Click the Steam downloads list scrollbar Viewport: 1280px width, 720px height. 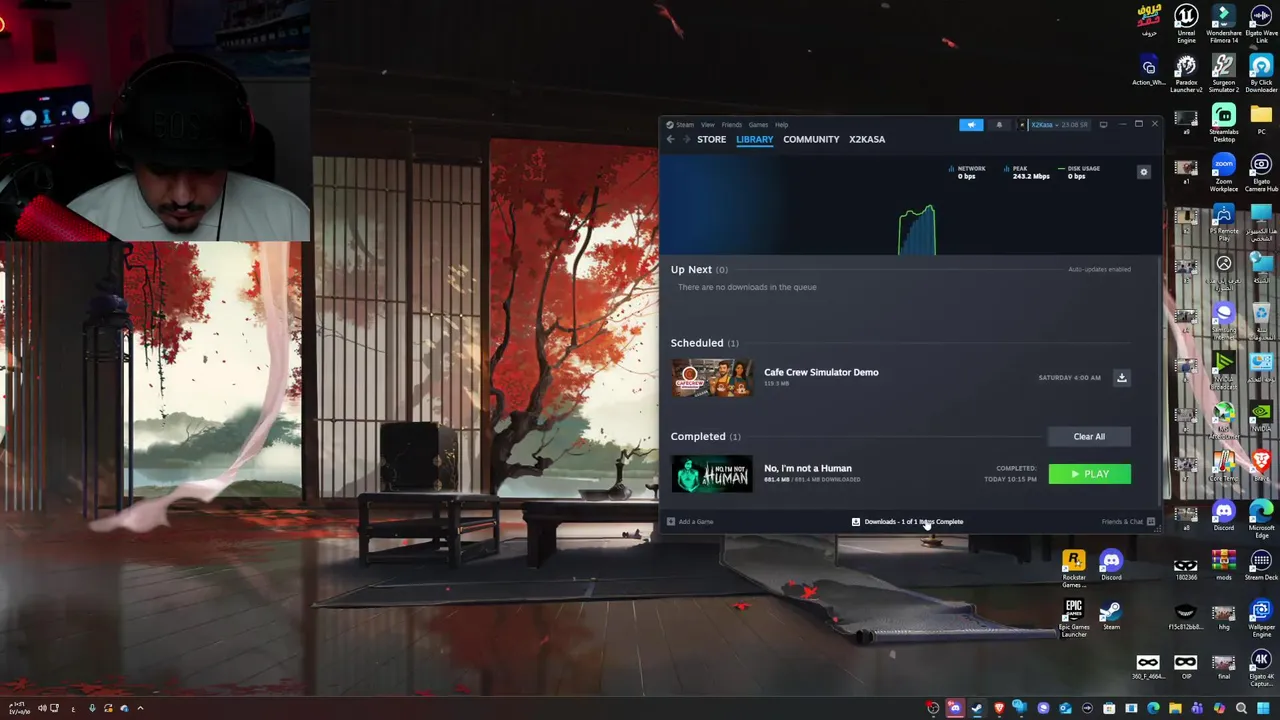1160,380
